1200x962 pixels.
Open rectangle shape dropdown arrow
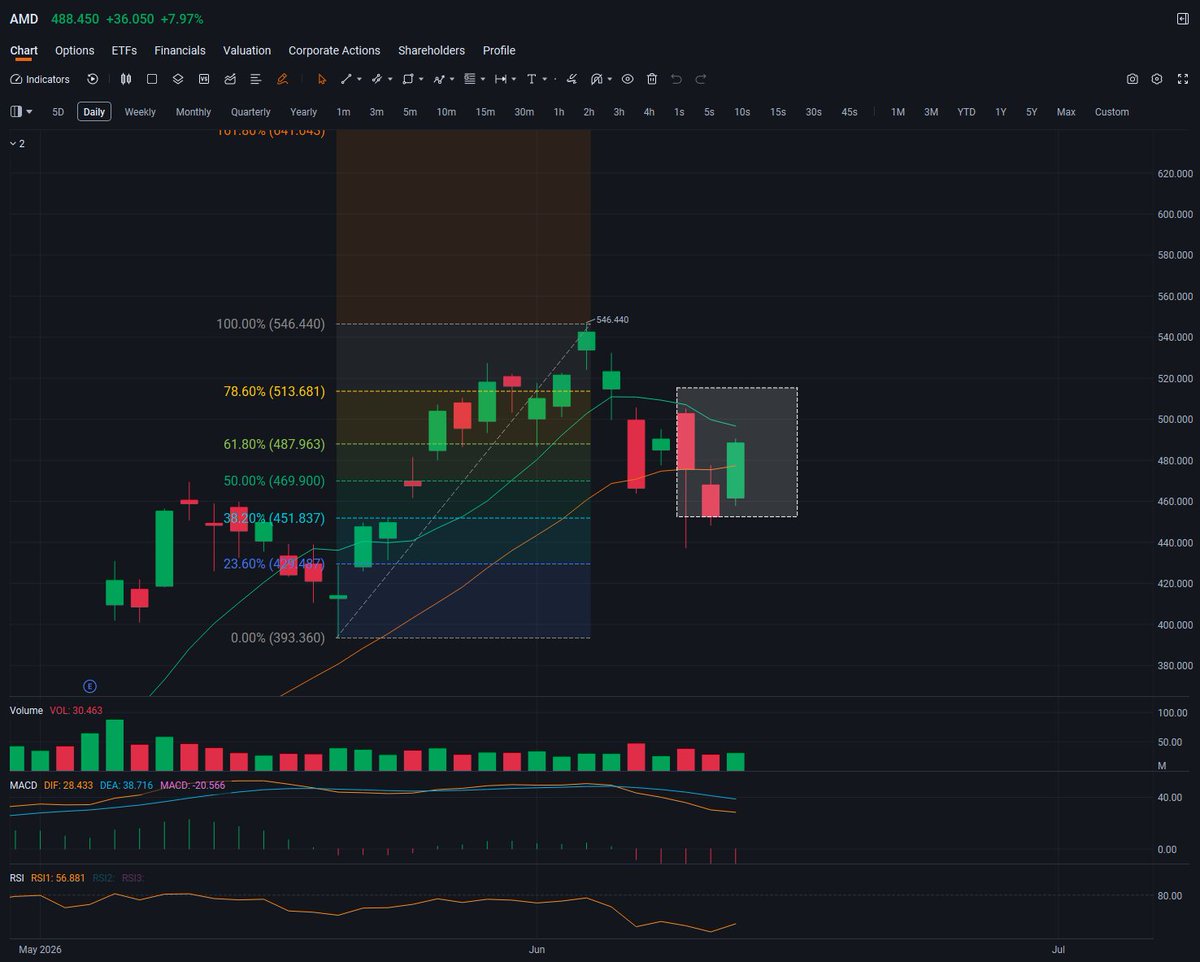click(421, 79)
